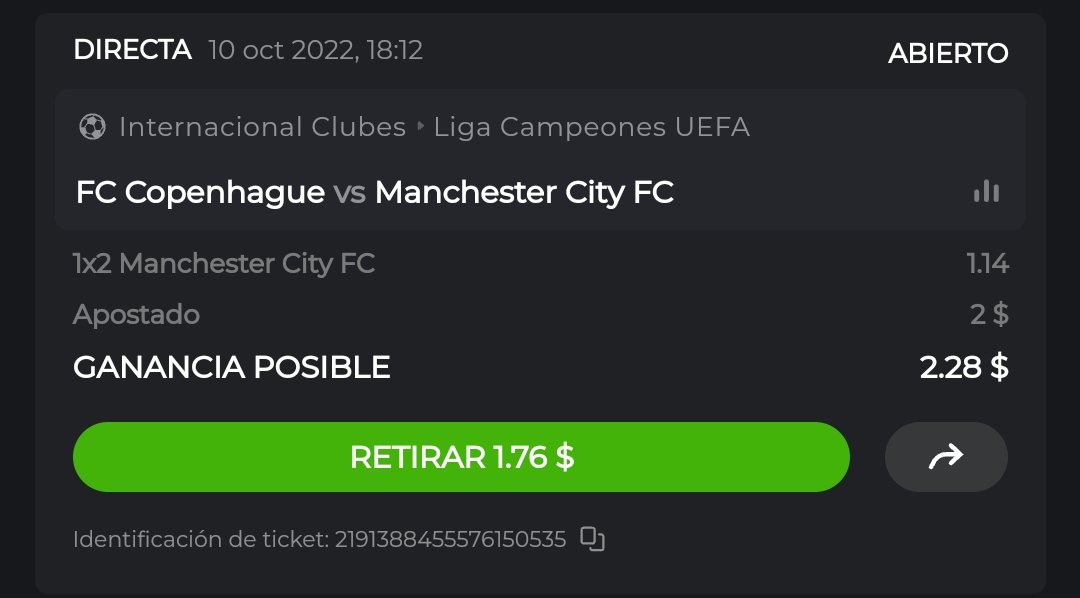Select the Manchester City FC team name

point(524,192)
